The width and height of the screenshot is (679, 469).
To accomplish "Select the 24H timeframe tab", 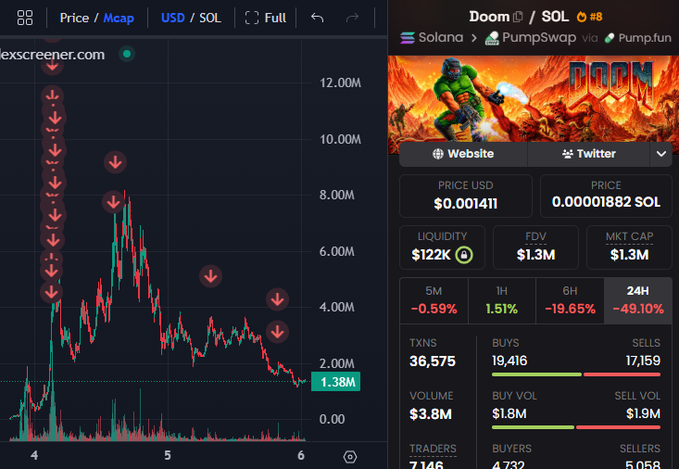I will (x=638, y=300).
